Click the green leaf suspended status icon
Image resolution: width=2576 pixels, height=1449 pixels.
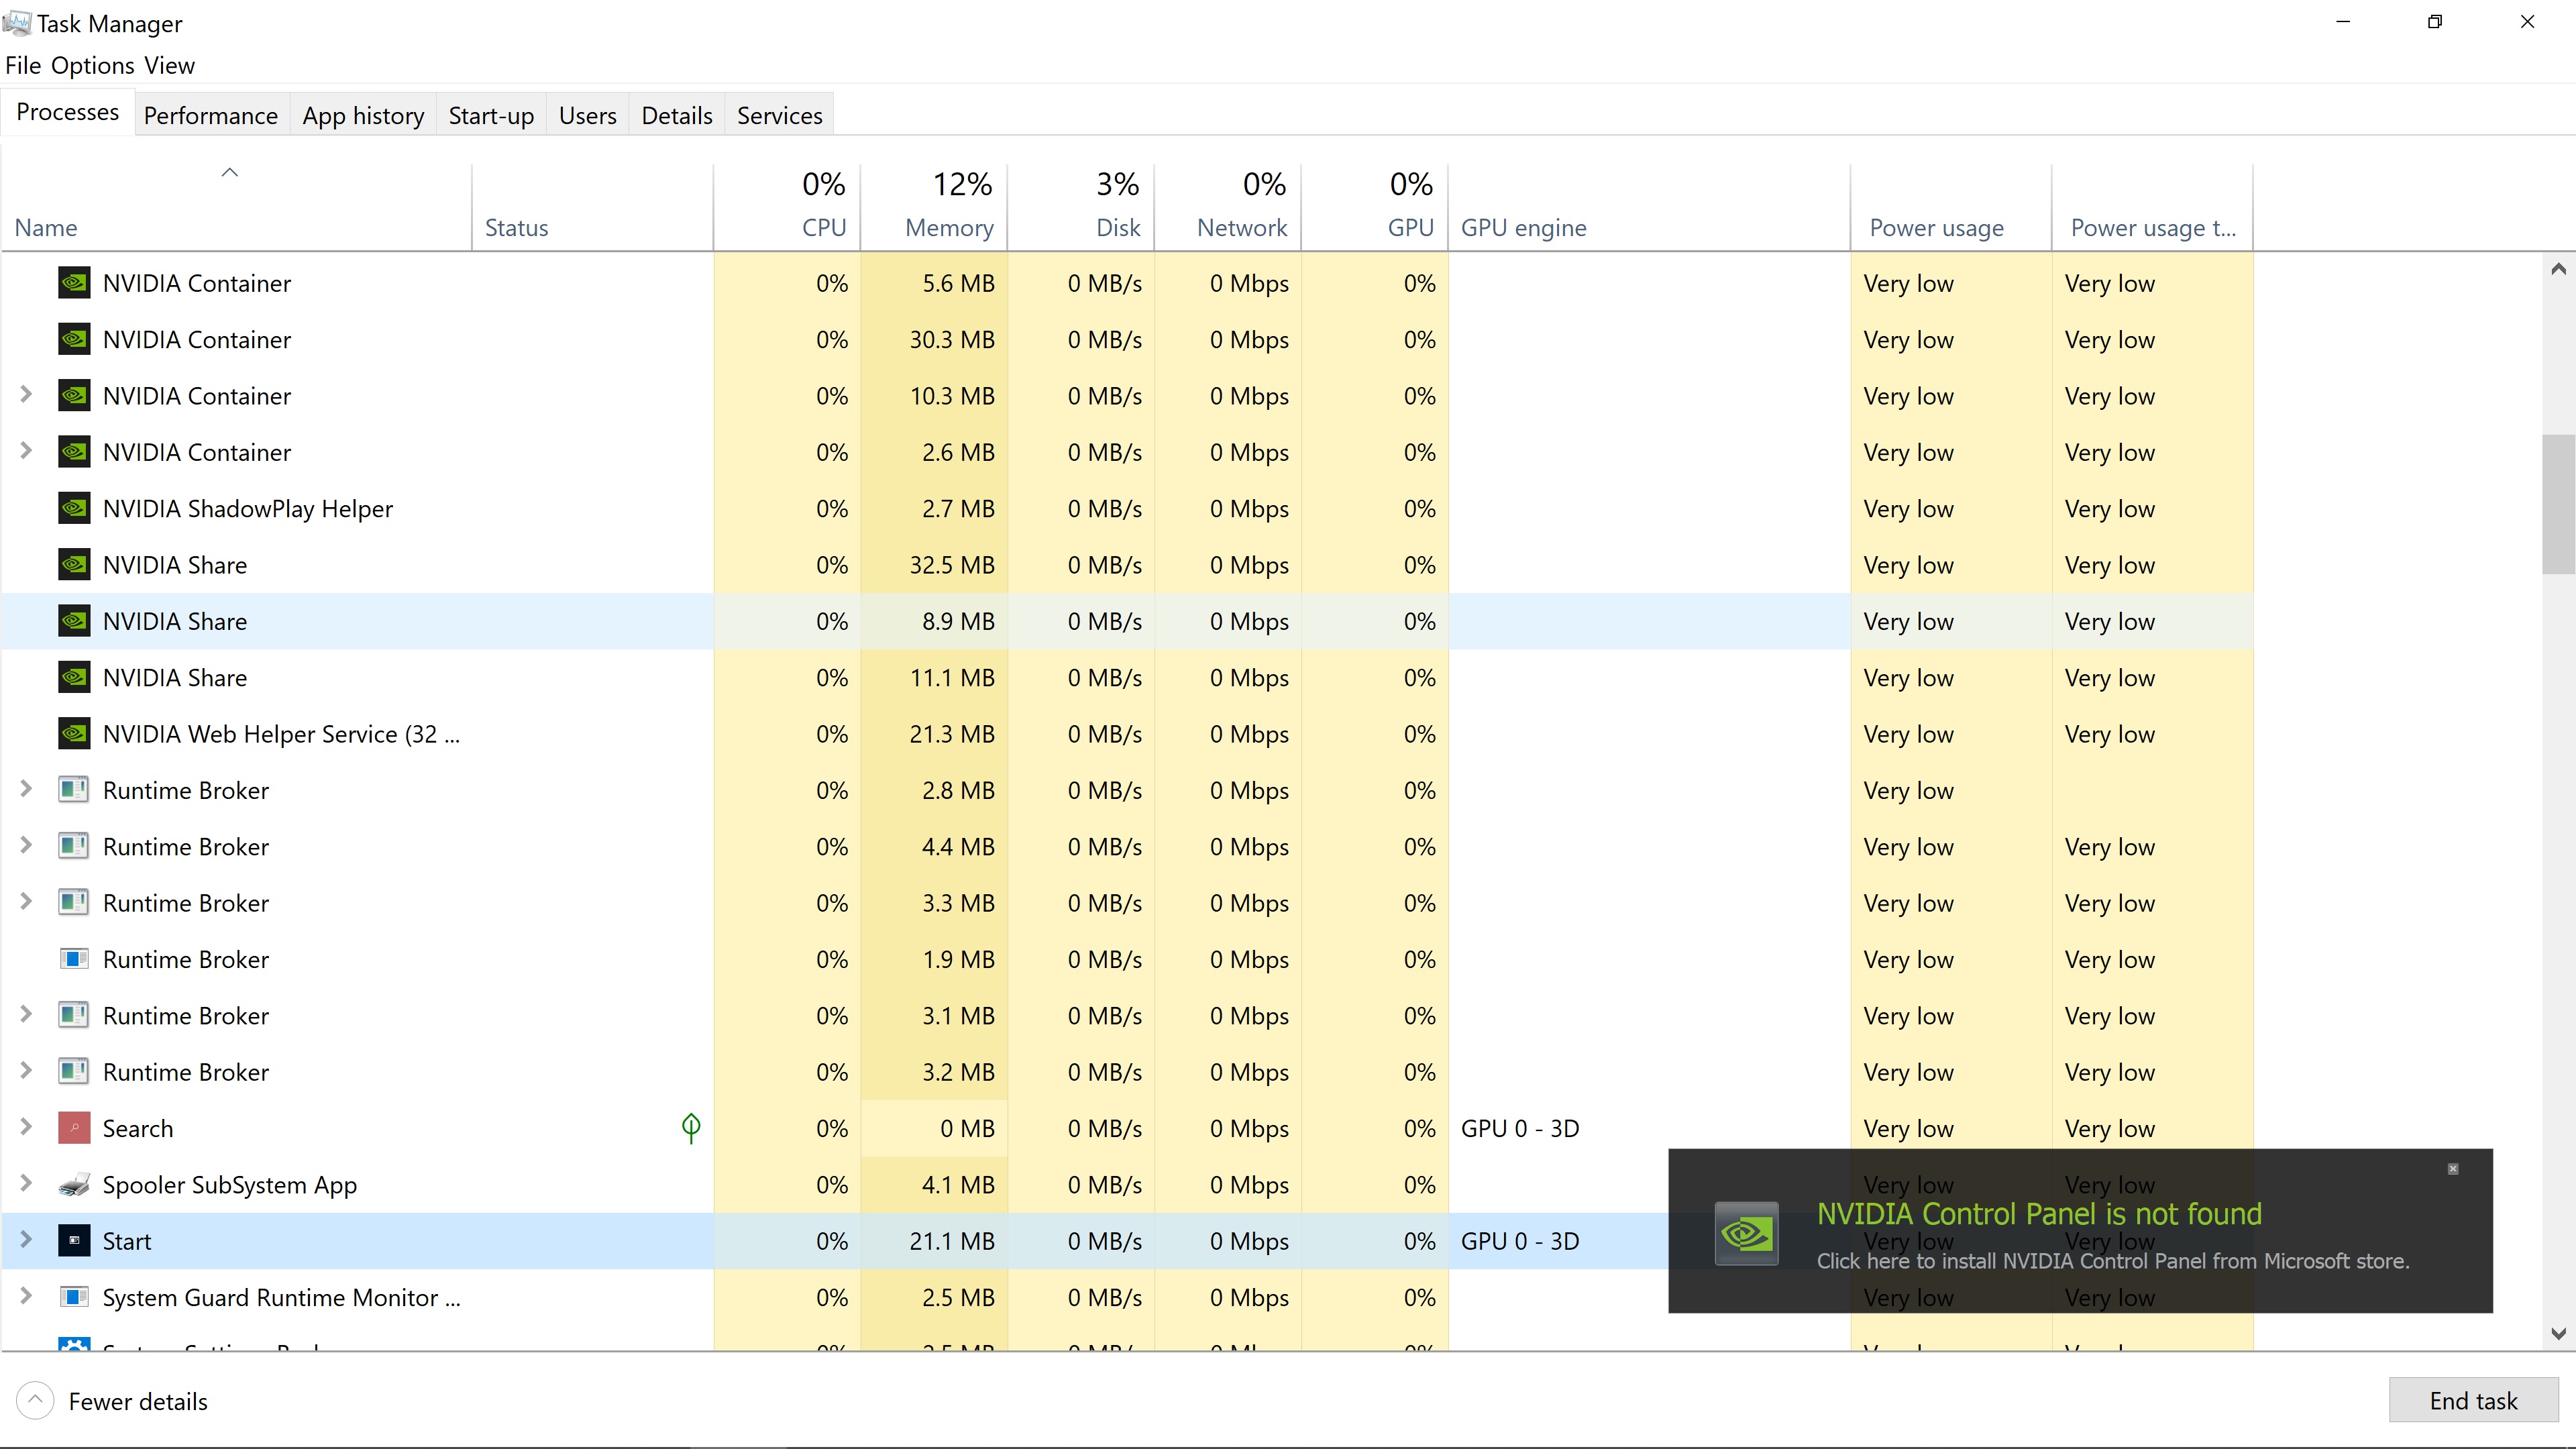click(690, 1128)
